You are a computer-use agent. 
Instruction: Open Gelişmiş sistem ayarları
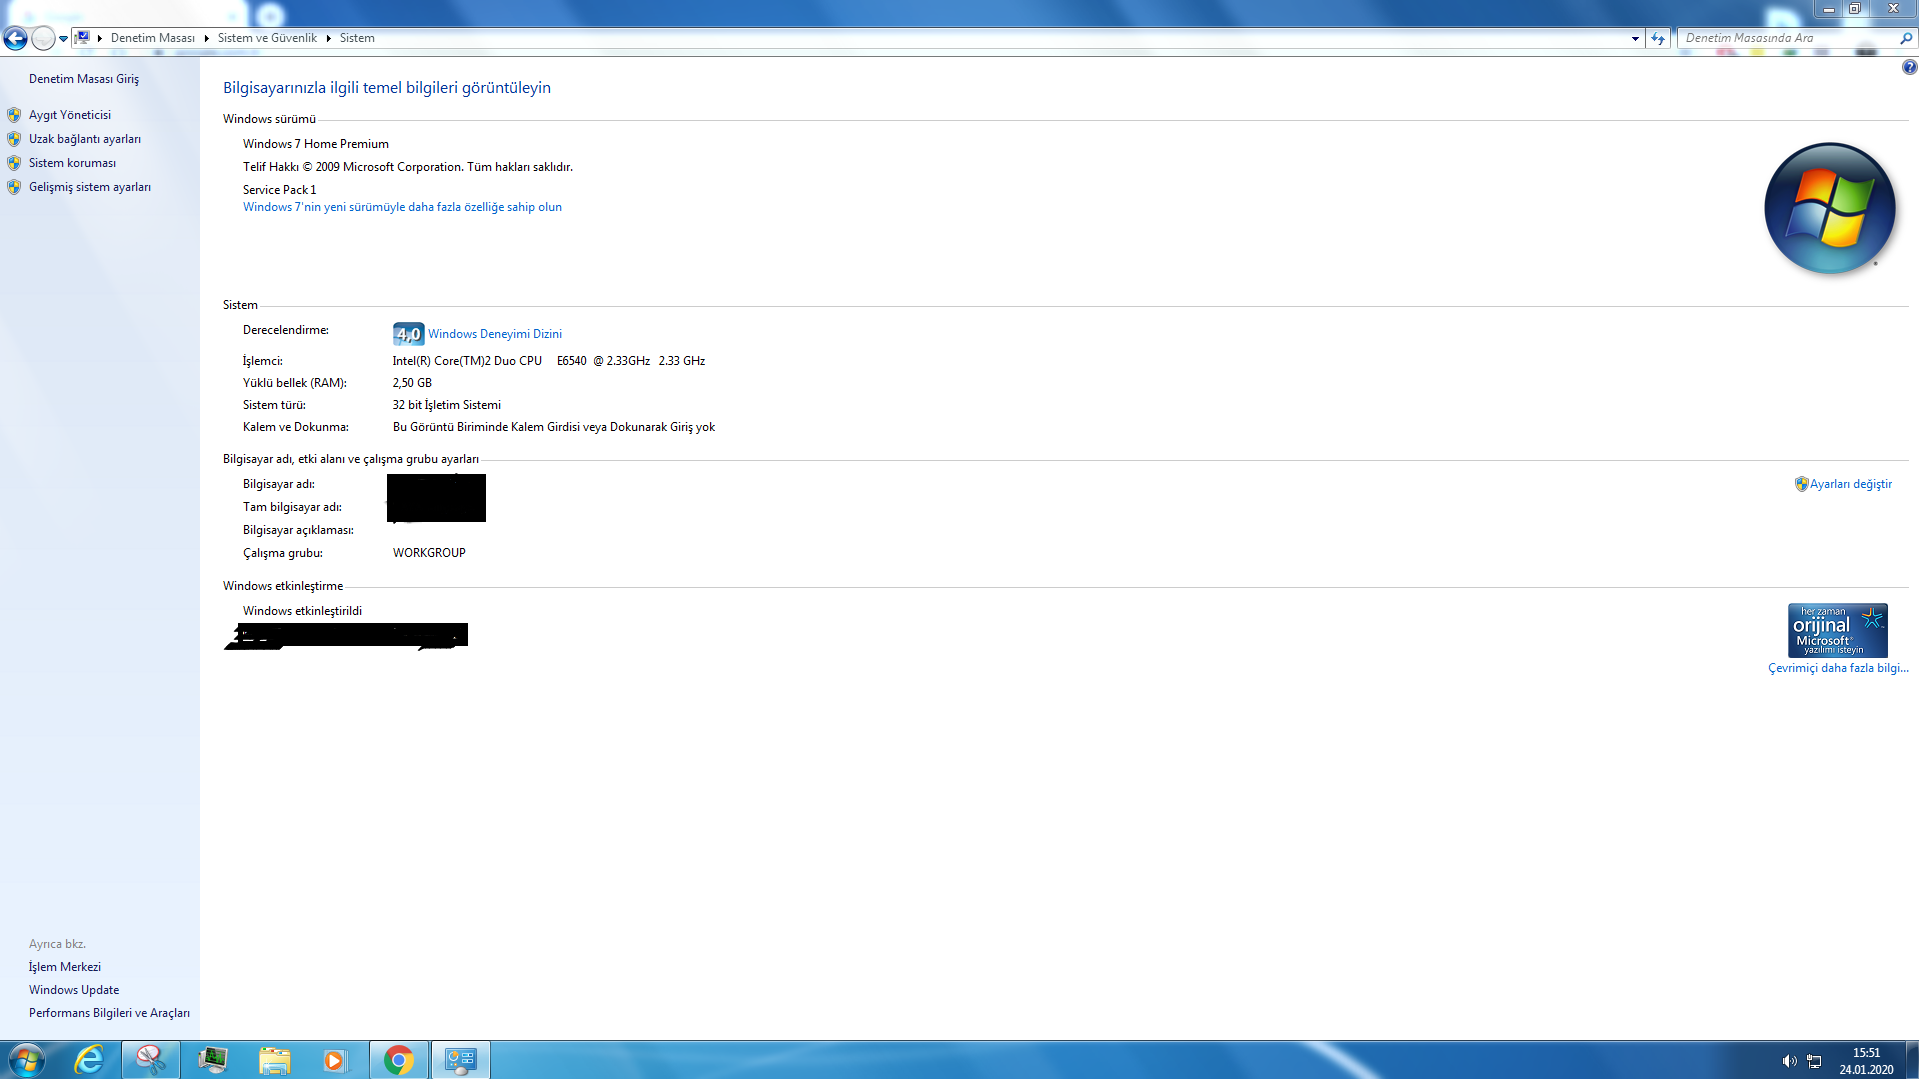click(x=90, y=187)
